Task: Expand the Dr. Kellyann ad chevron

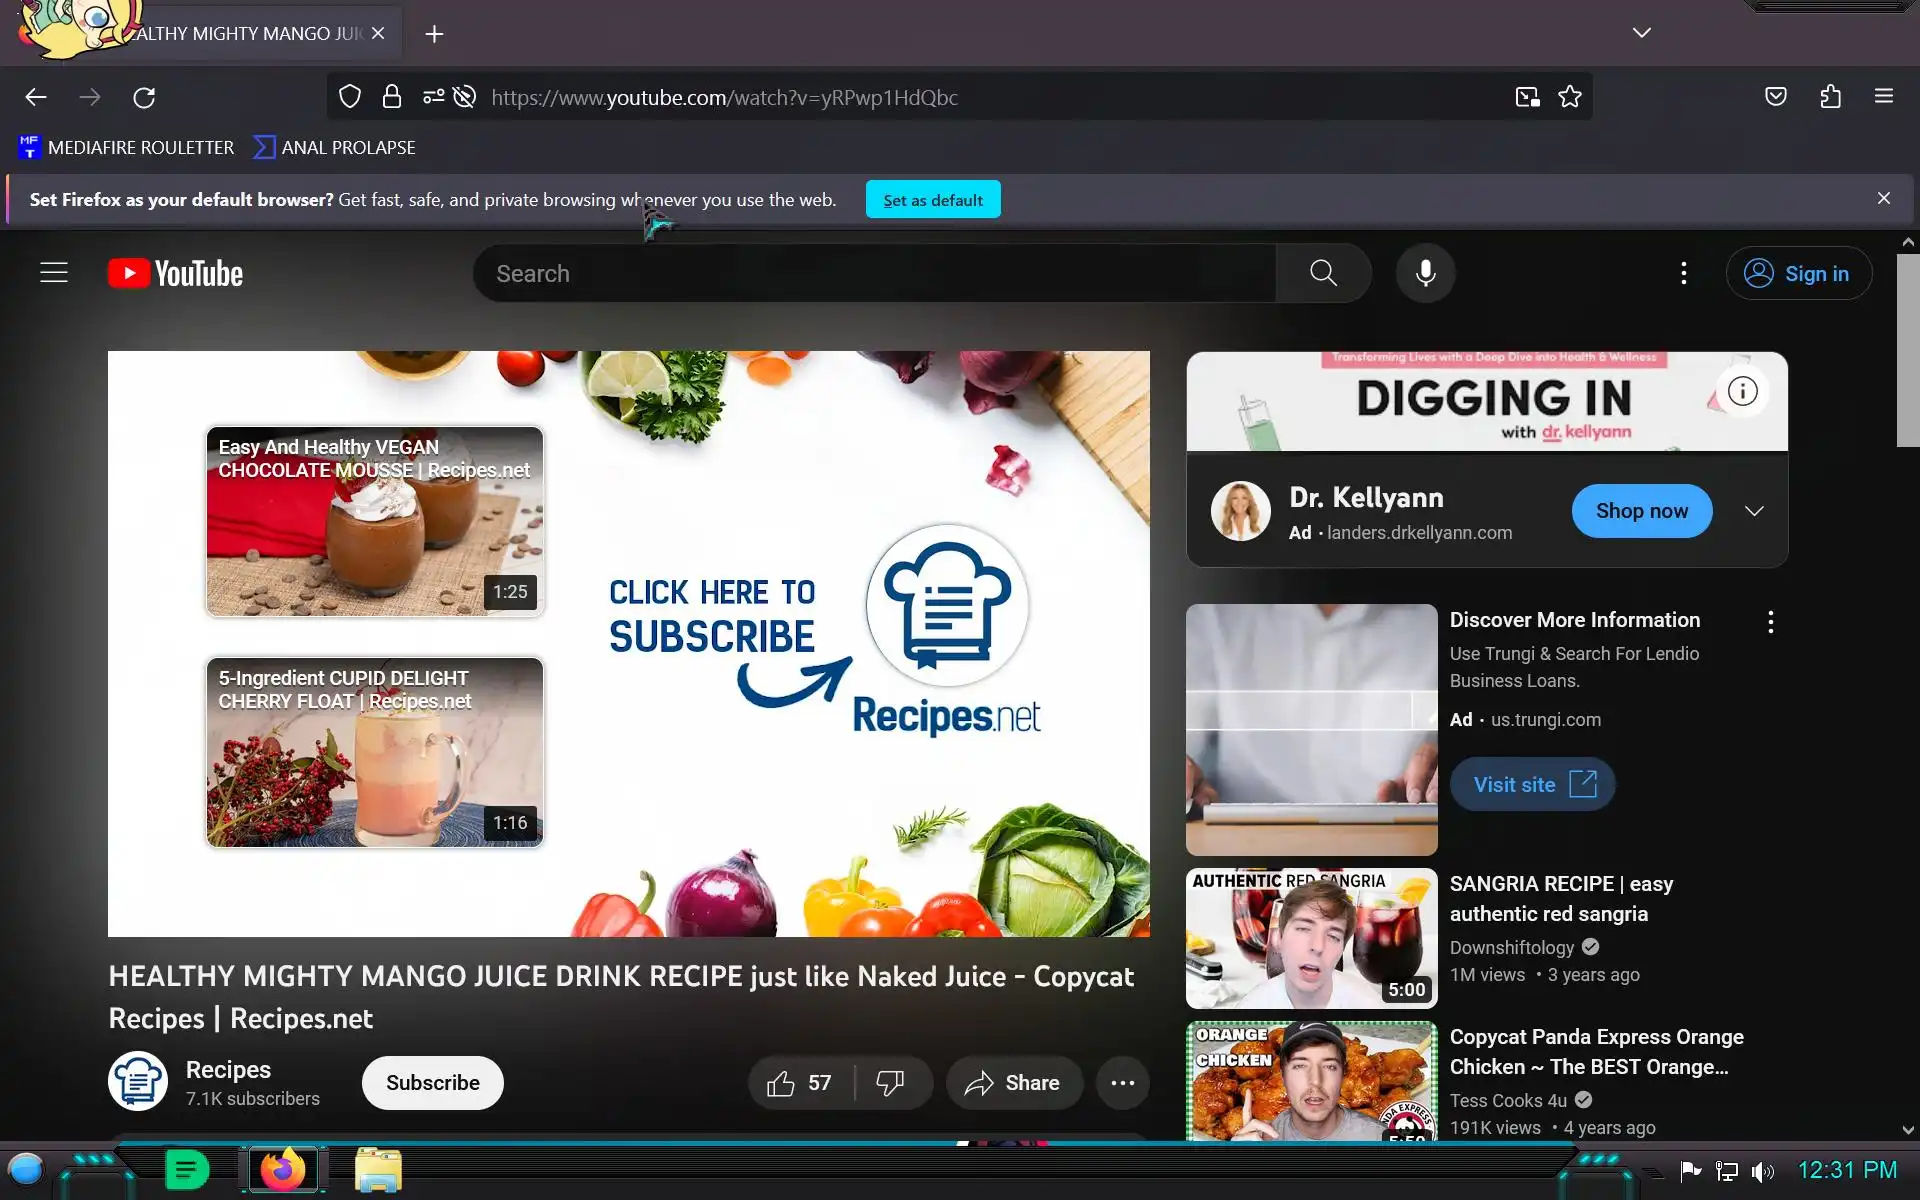Action: 1753,511
